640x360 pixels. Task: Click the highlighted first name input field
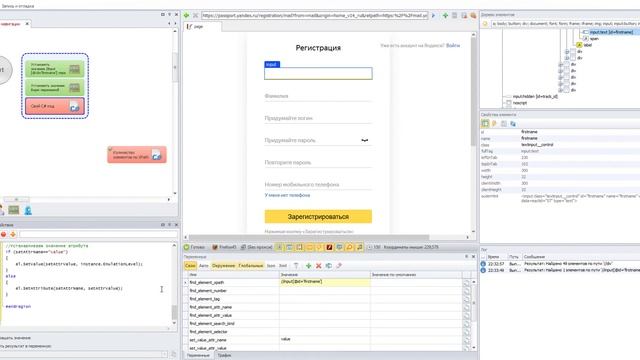318,73
